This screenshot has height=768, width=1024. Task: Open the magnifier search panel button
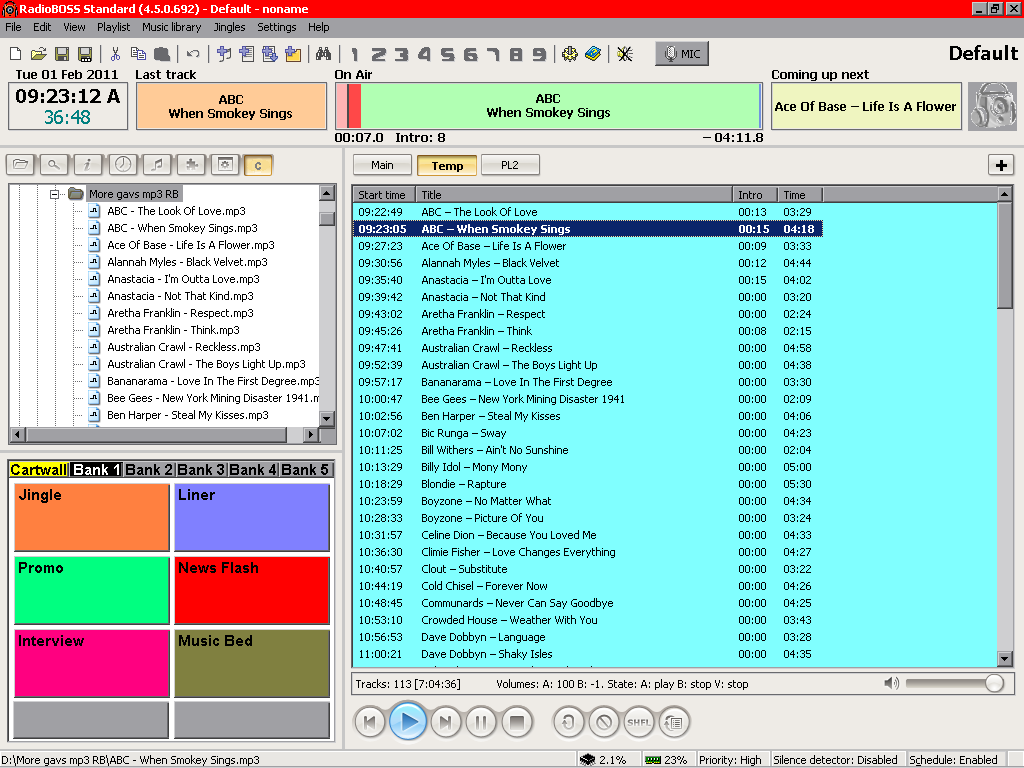pos(54,165)
